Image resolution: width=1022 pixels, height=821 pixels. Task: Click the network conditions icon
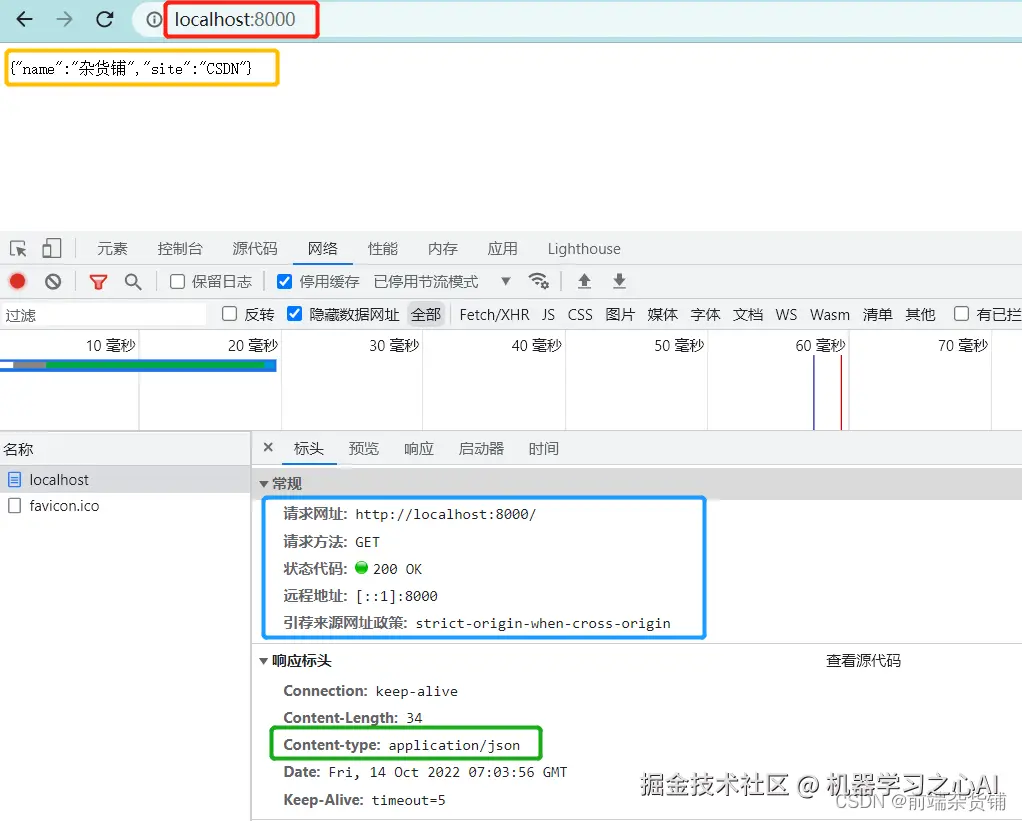click(540, 281)
